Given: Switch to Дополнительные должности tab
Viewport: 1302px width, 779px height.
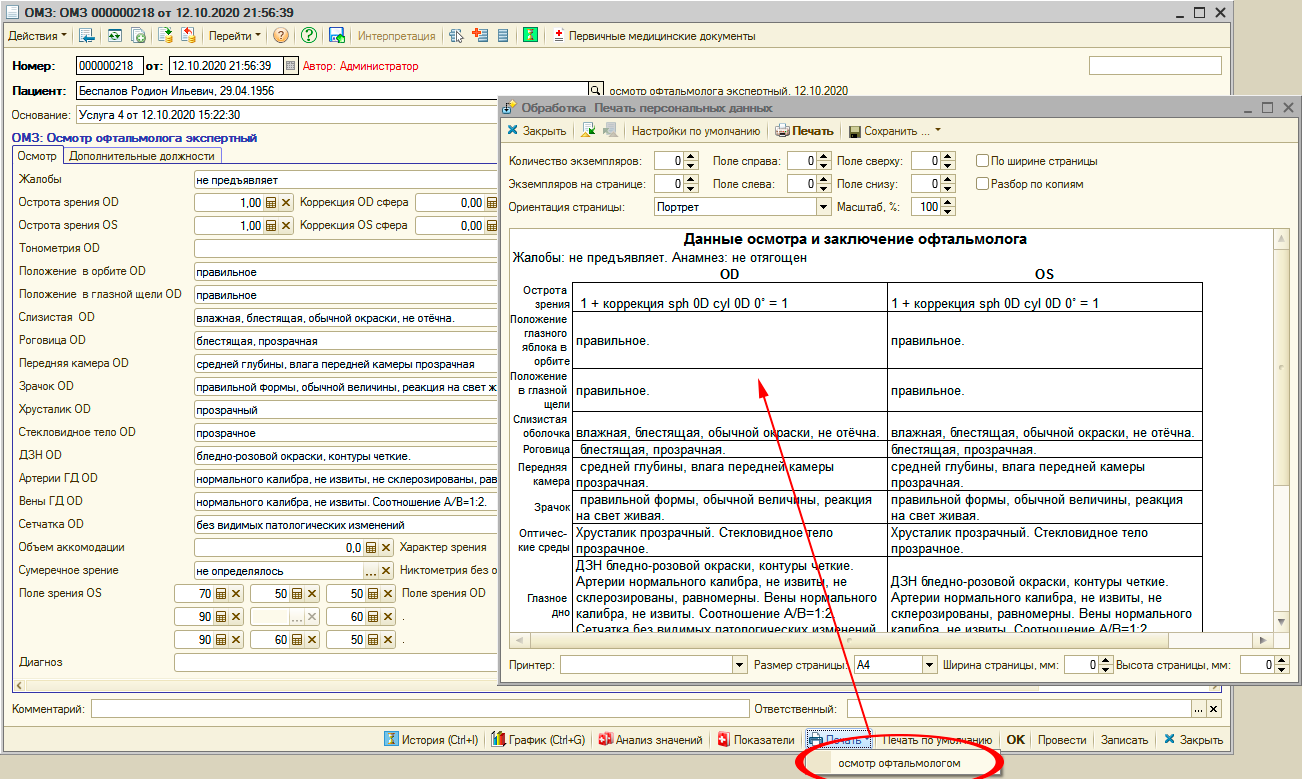Looking at the screenshot, I should pyautogui.click(x=141, y=156).
